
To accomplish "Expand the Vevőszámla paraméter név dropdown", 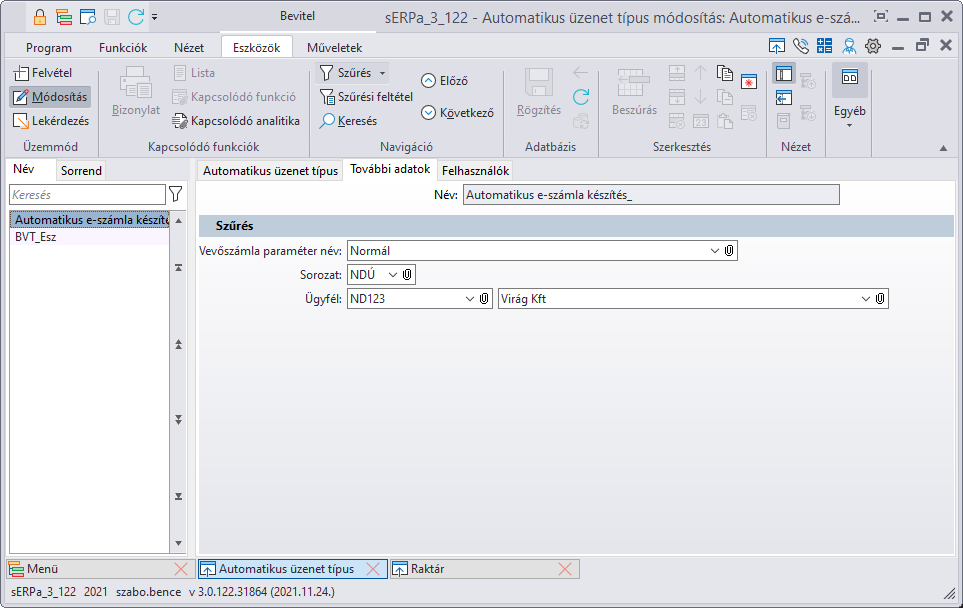I will point(714,250).
